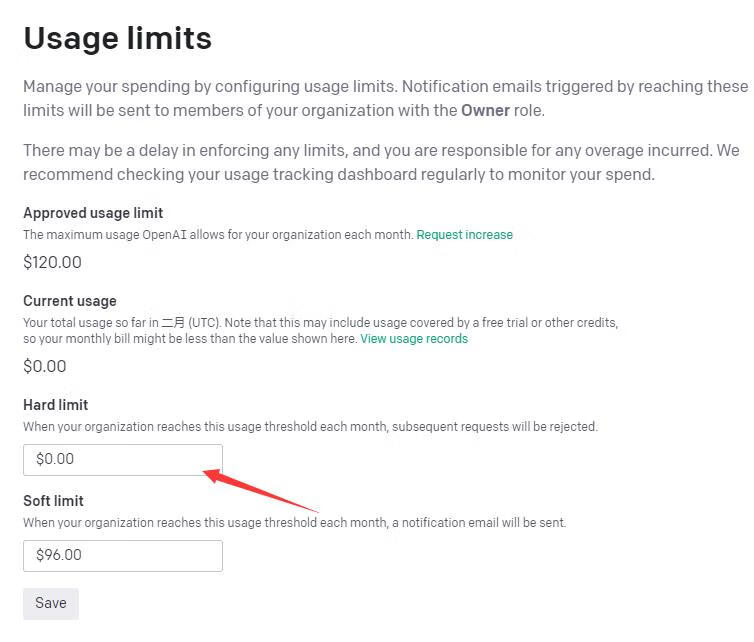Focus the Soft limit $96.00 field
The image size is (754, 642).
coord(123,556)
